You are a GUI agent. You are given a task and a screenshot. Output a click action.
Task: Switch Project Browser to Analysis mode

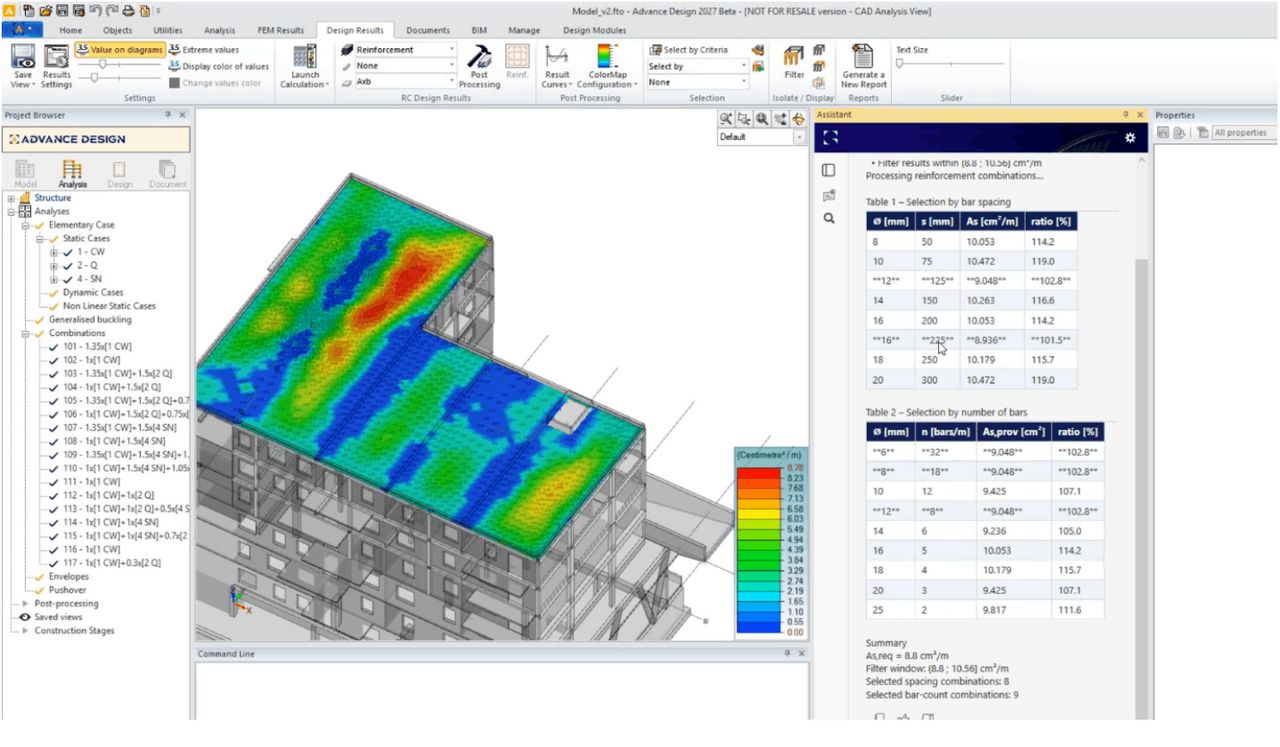pyautogui.click(x=72, y=172)
